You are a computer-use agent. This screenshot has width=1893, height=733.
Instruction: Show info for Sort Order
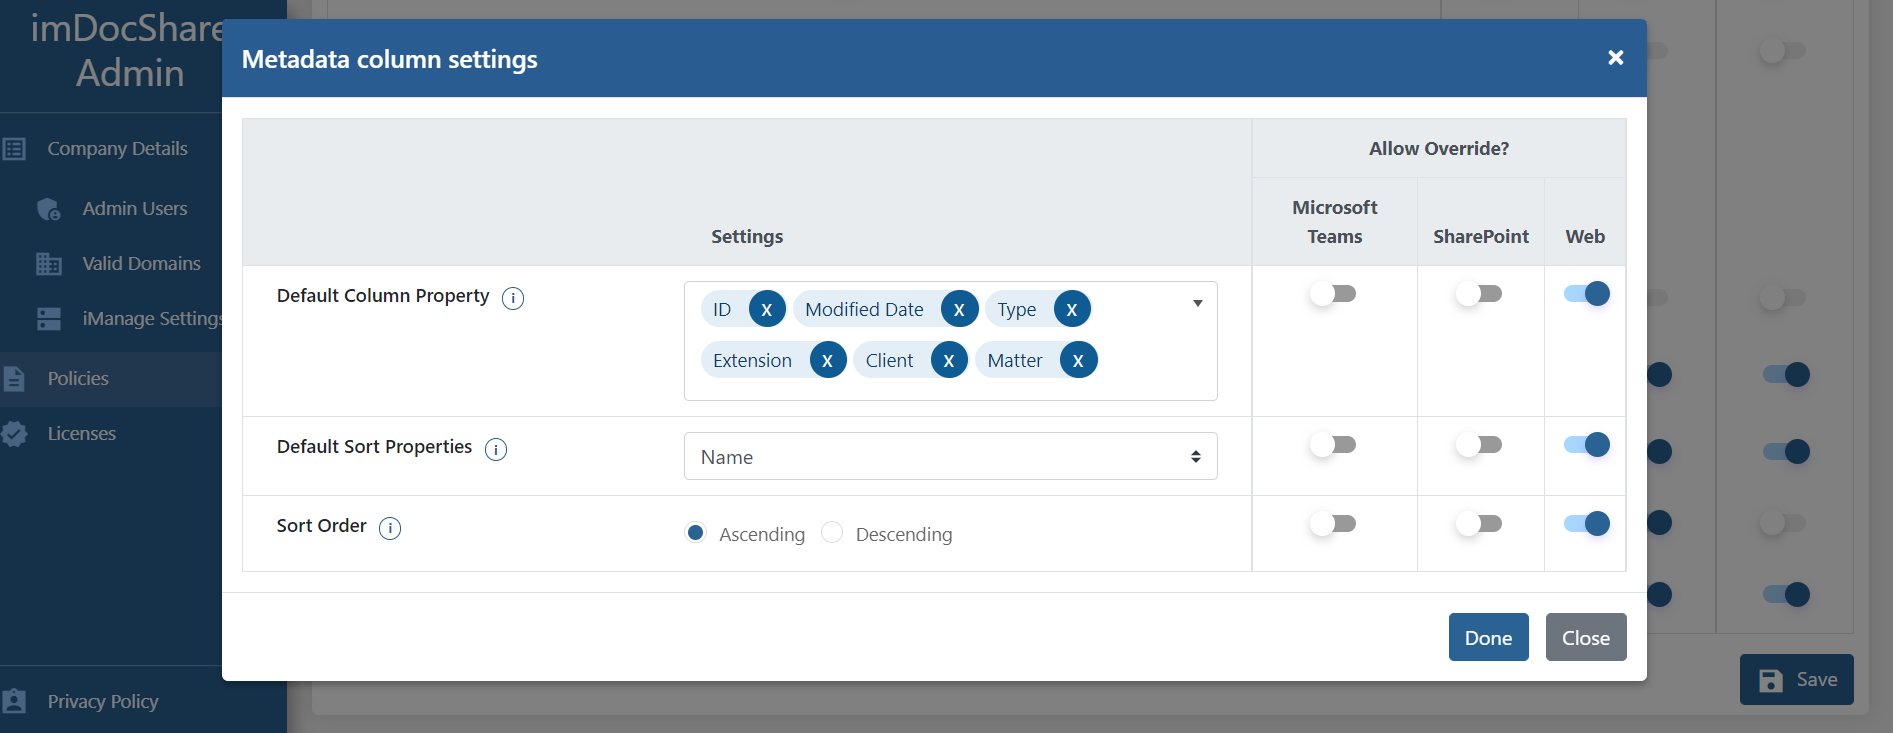point(390,528)
